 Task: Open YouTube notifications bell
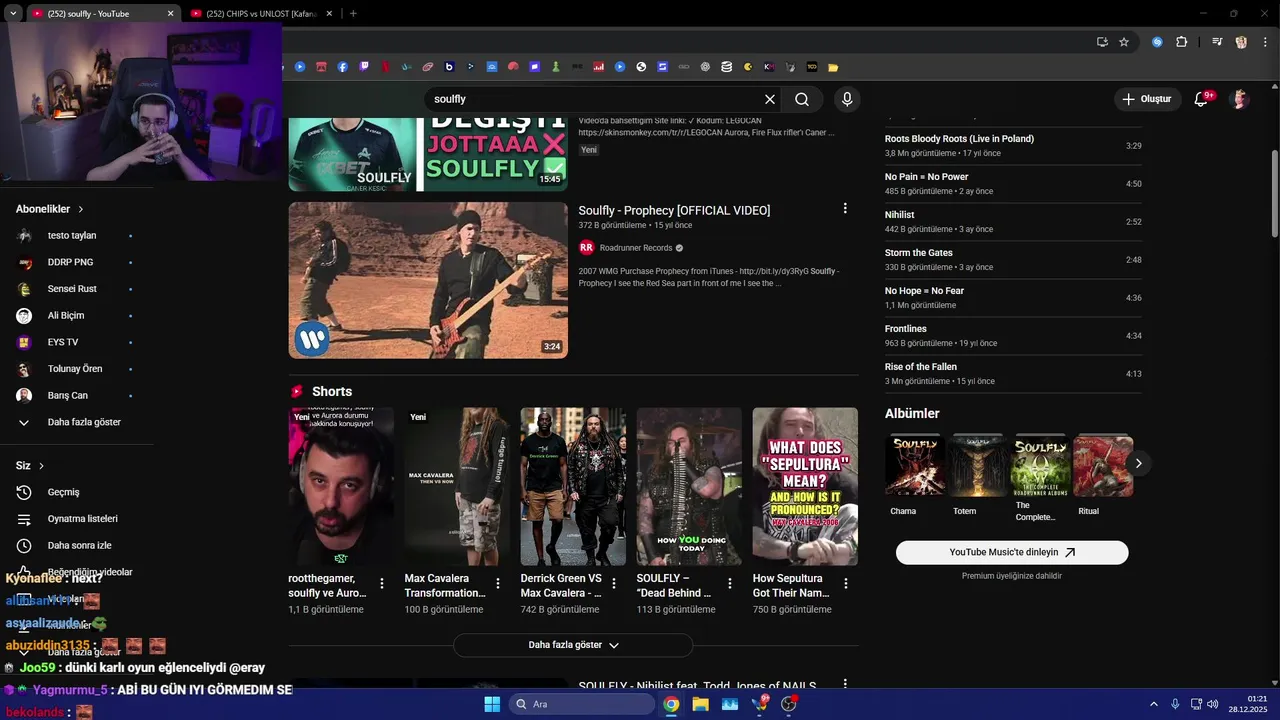[x=1202, y=99]
